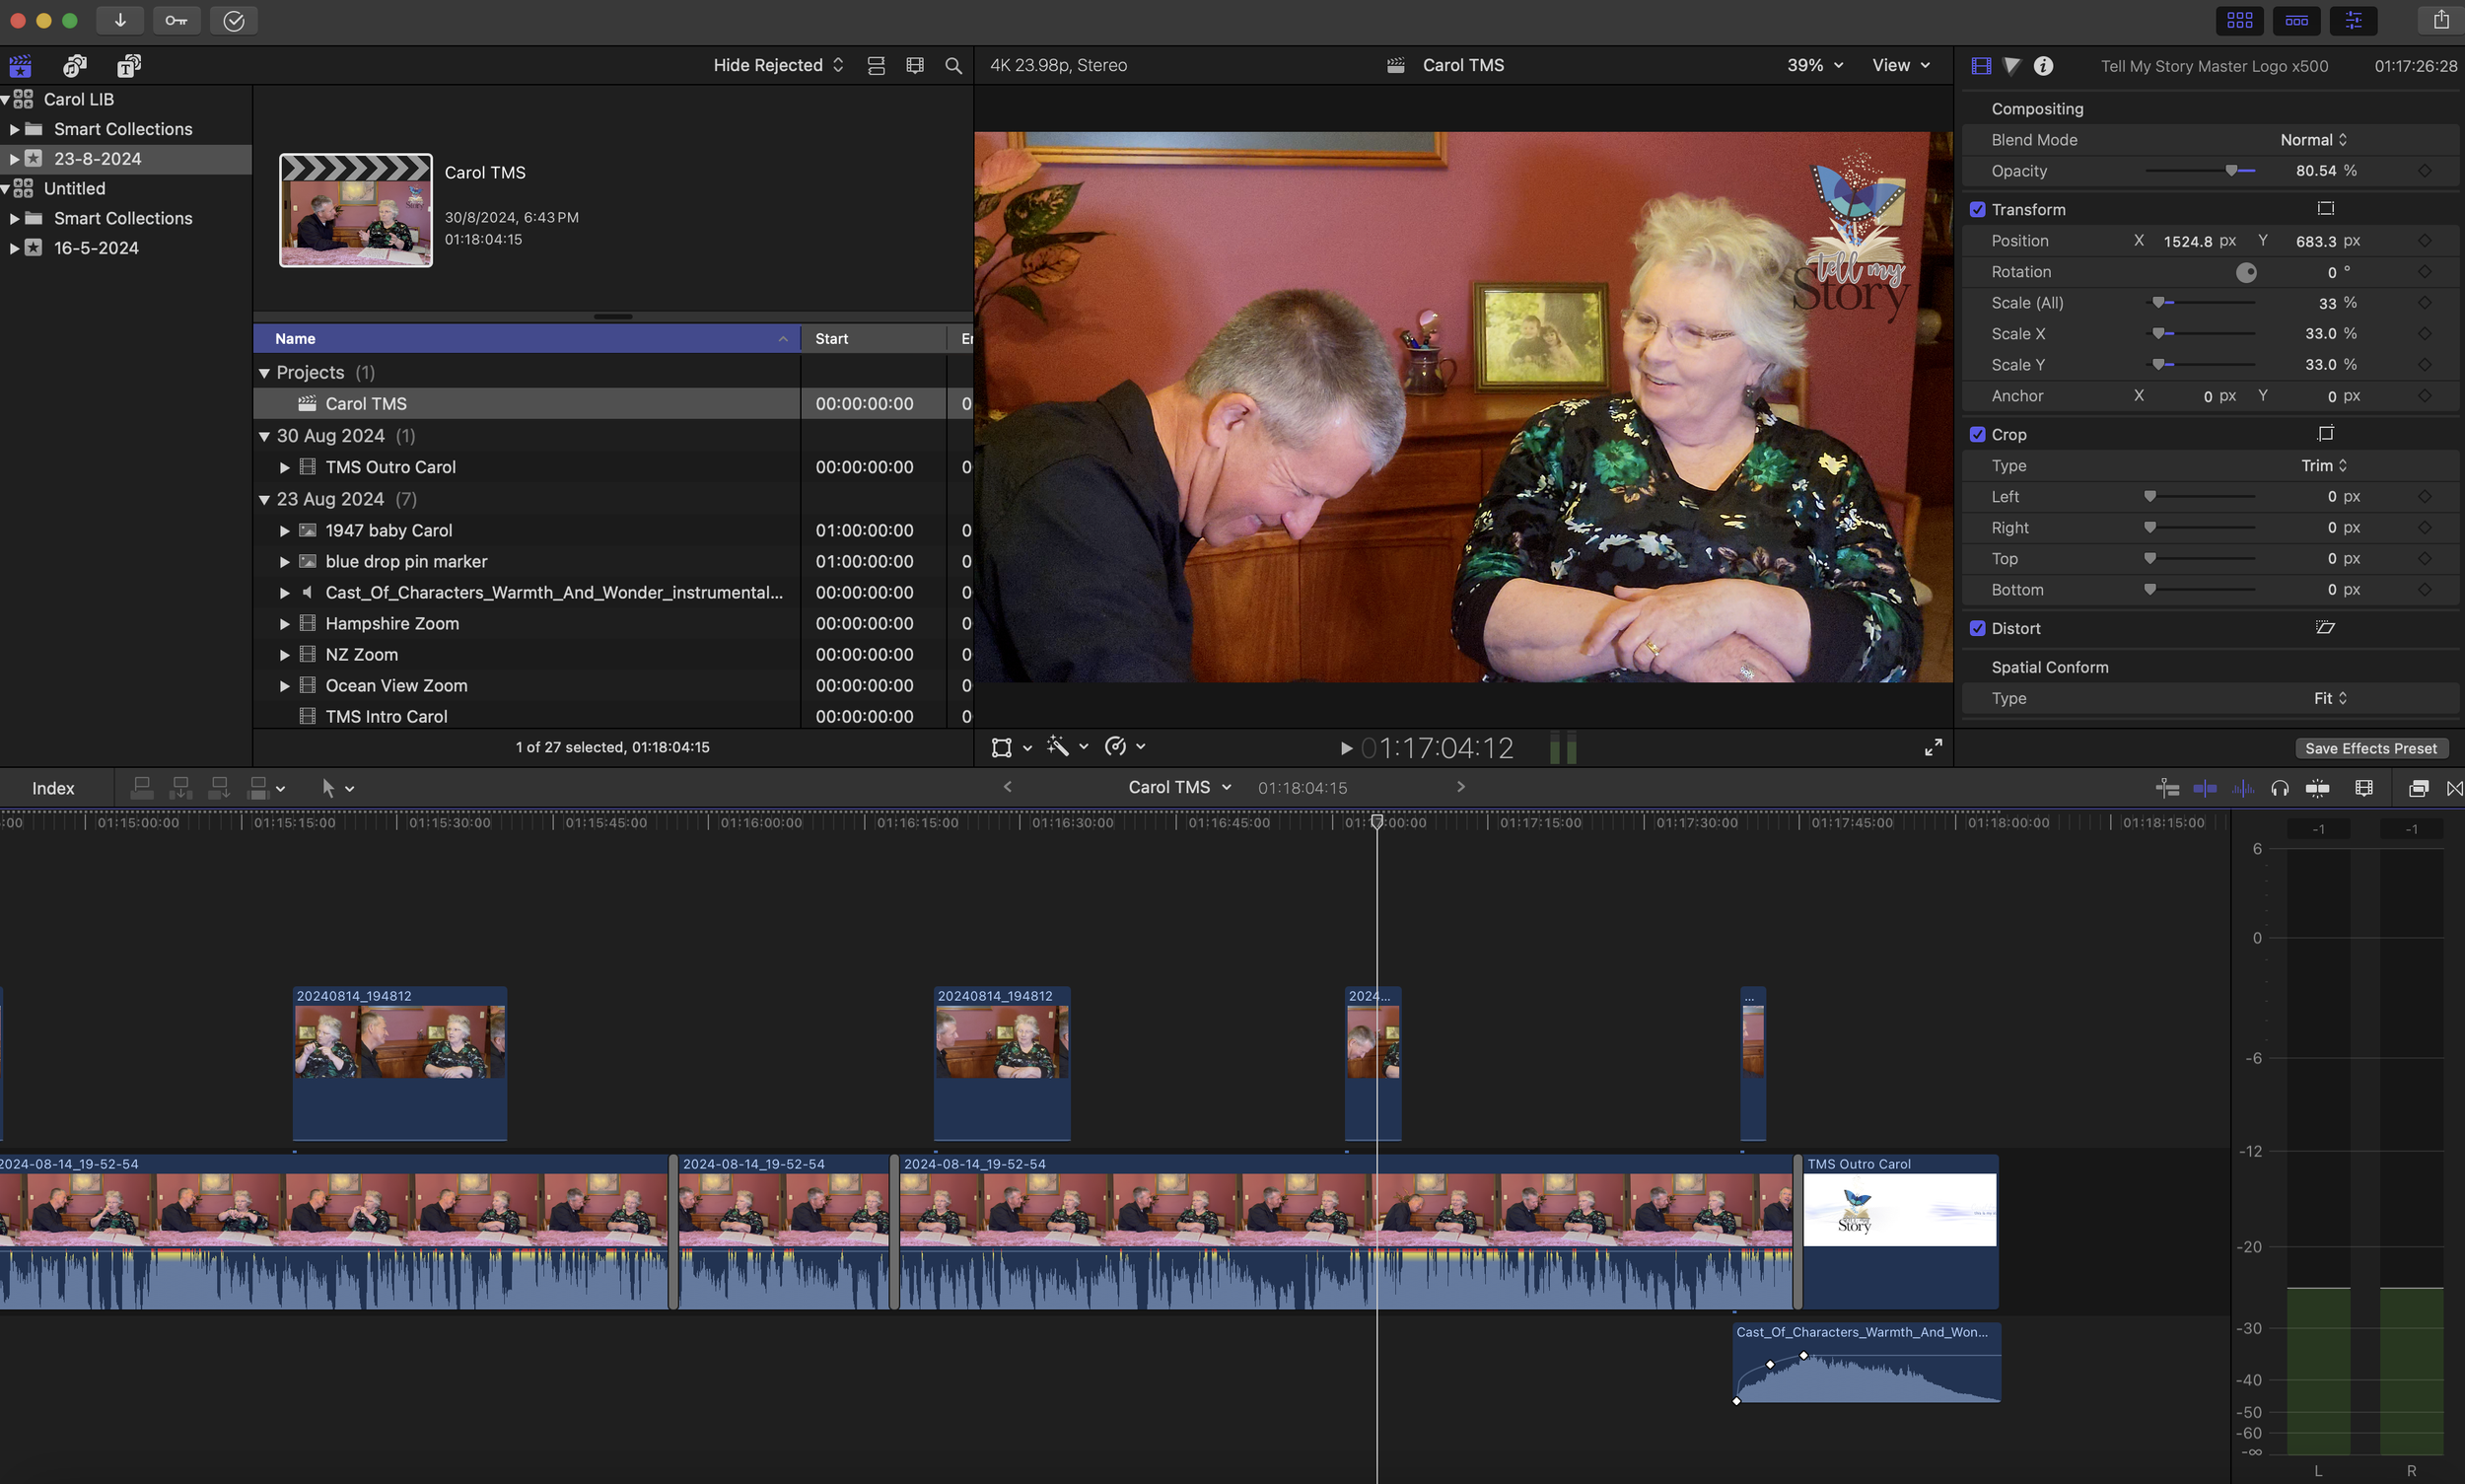Screen dimensions: 2465x1484
Task: Click the browser search magnifier icon
Action: click(953, 65)
